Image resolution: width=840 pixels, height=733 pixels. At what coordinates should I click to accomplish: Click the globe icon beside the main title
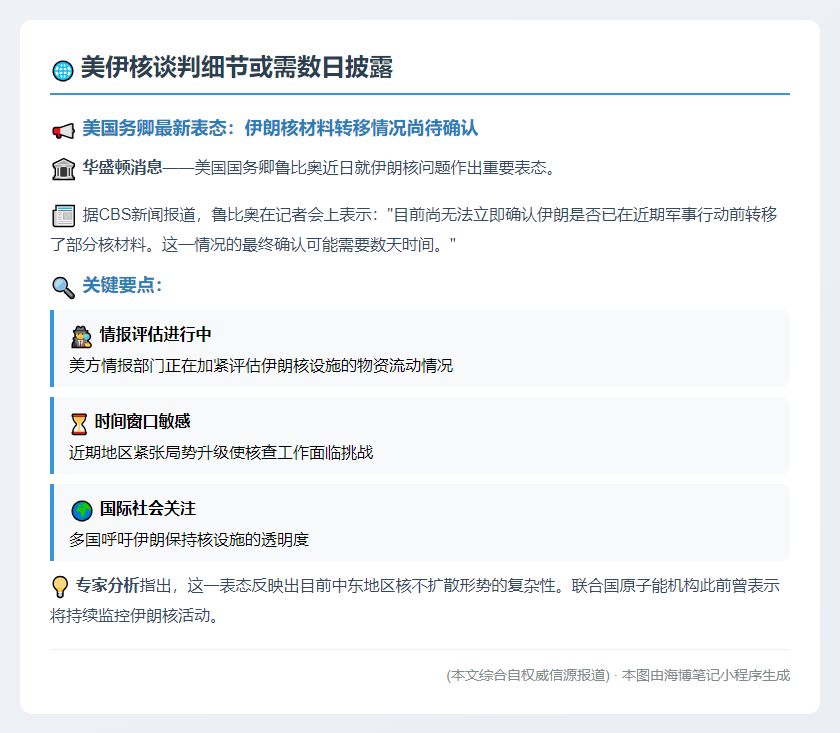coord(63,71)
